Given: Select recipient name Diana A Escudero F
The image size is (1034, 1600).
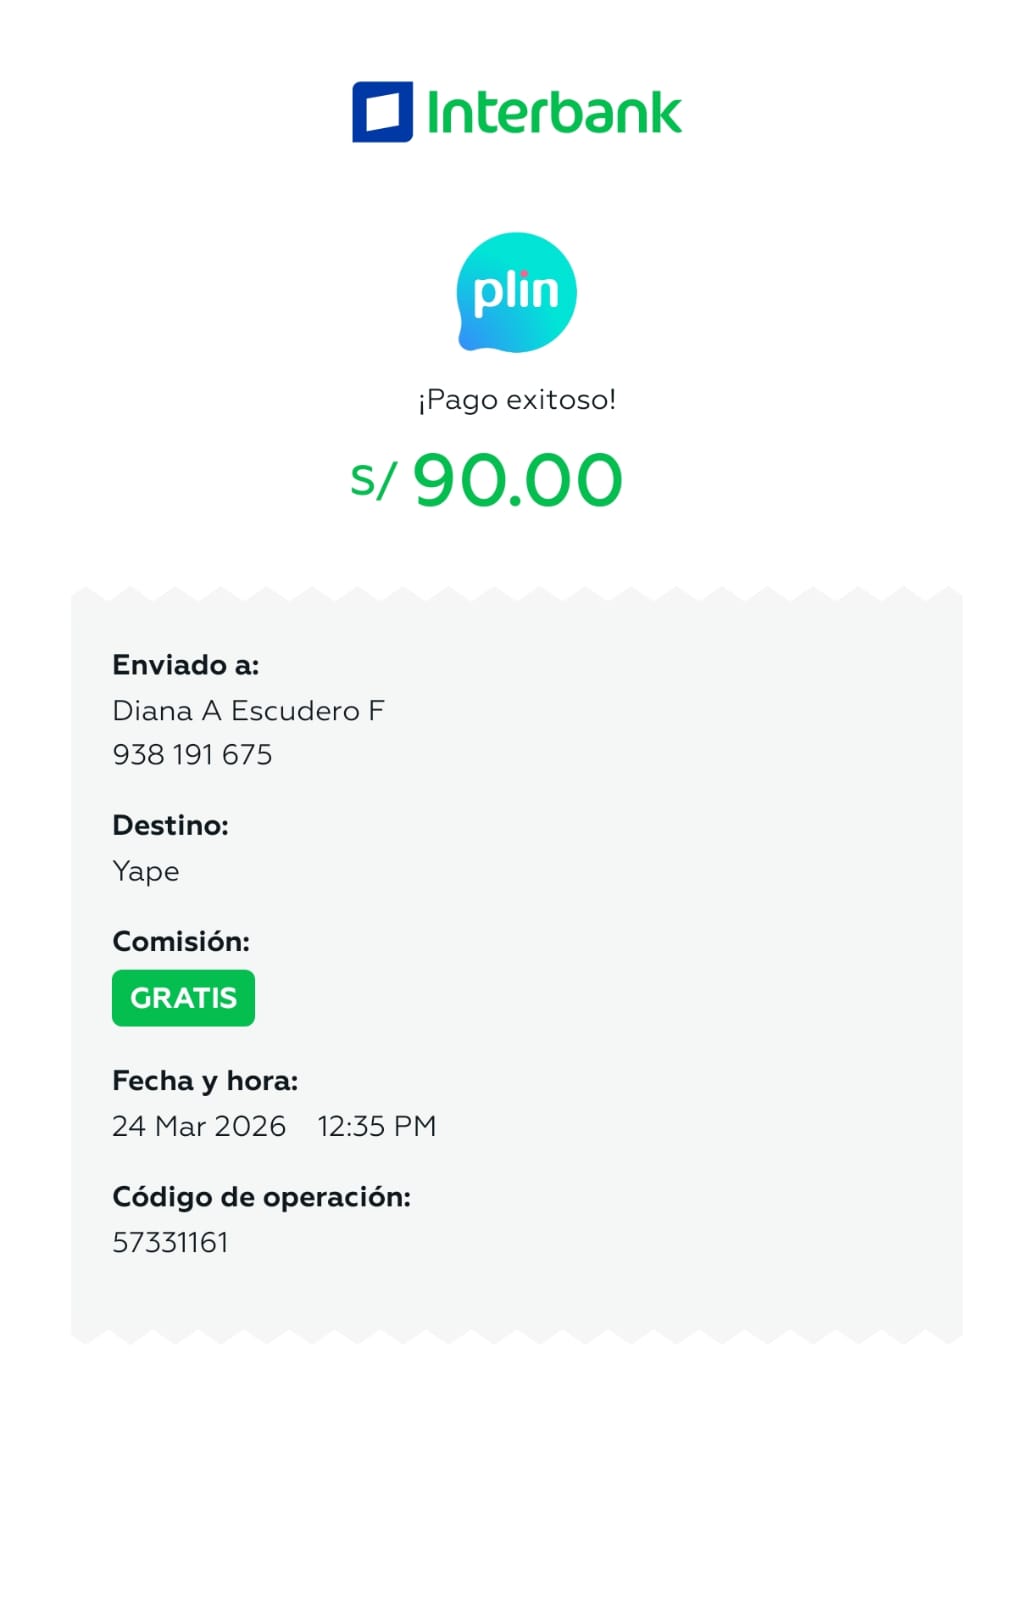Looking at the screenshot, I should (x=248, y=711).
